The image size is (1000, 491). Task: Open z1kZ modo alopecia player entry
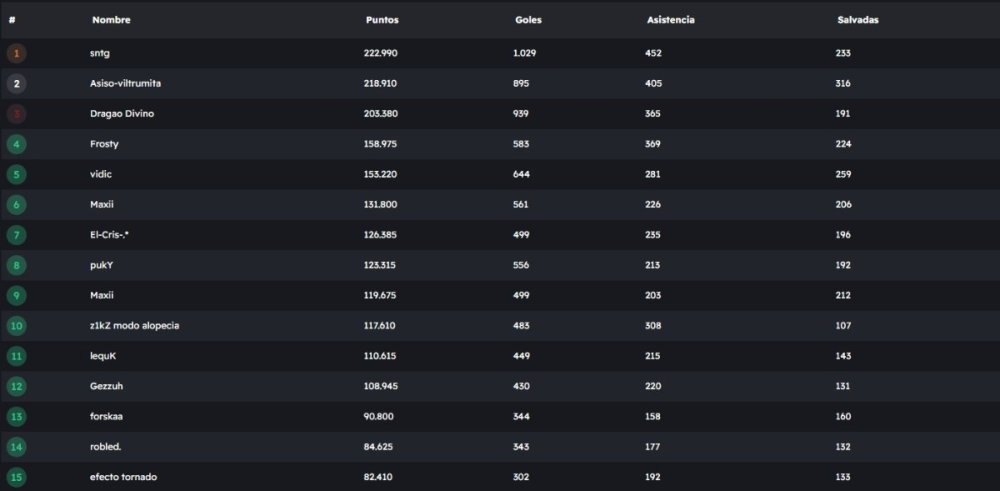(134, 326)
